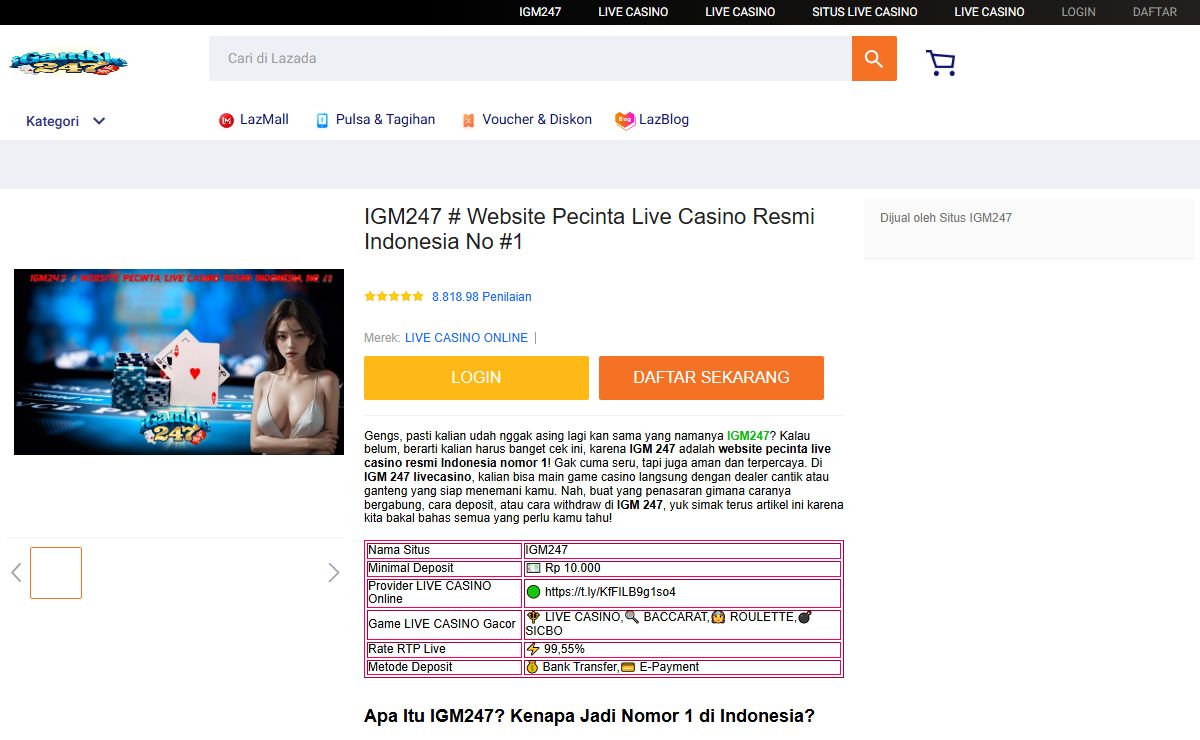
Task: Click Apa Itu IGM247 section heading
Action: [x=589, y=716]
